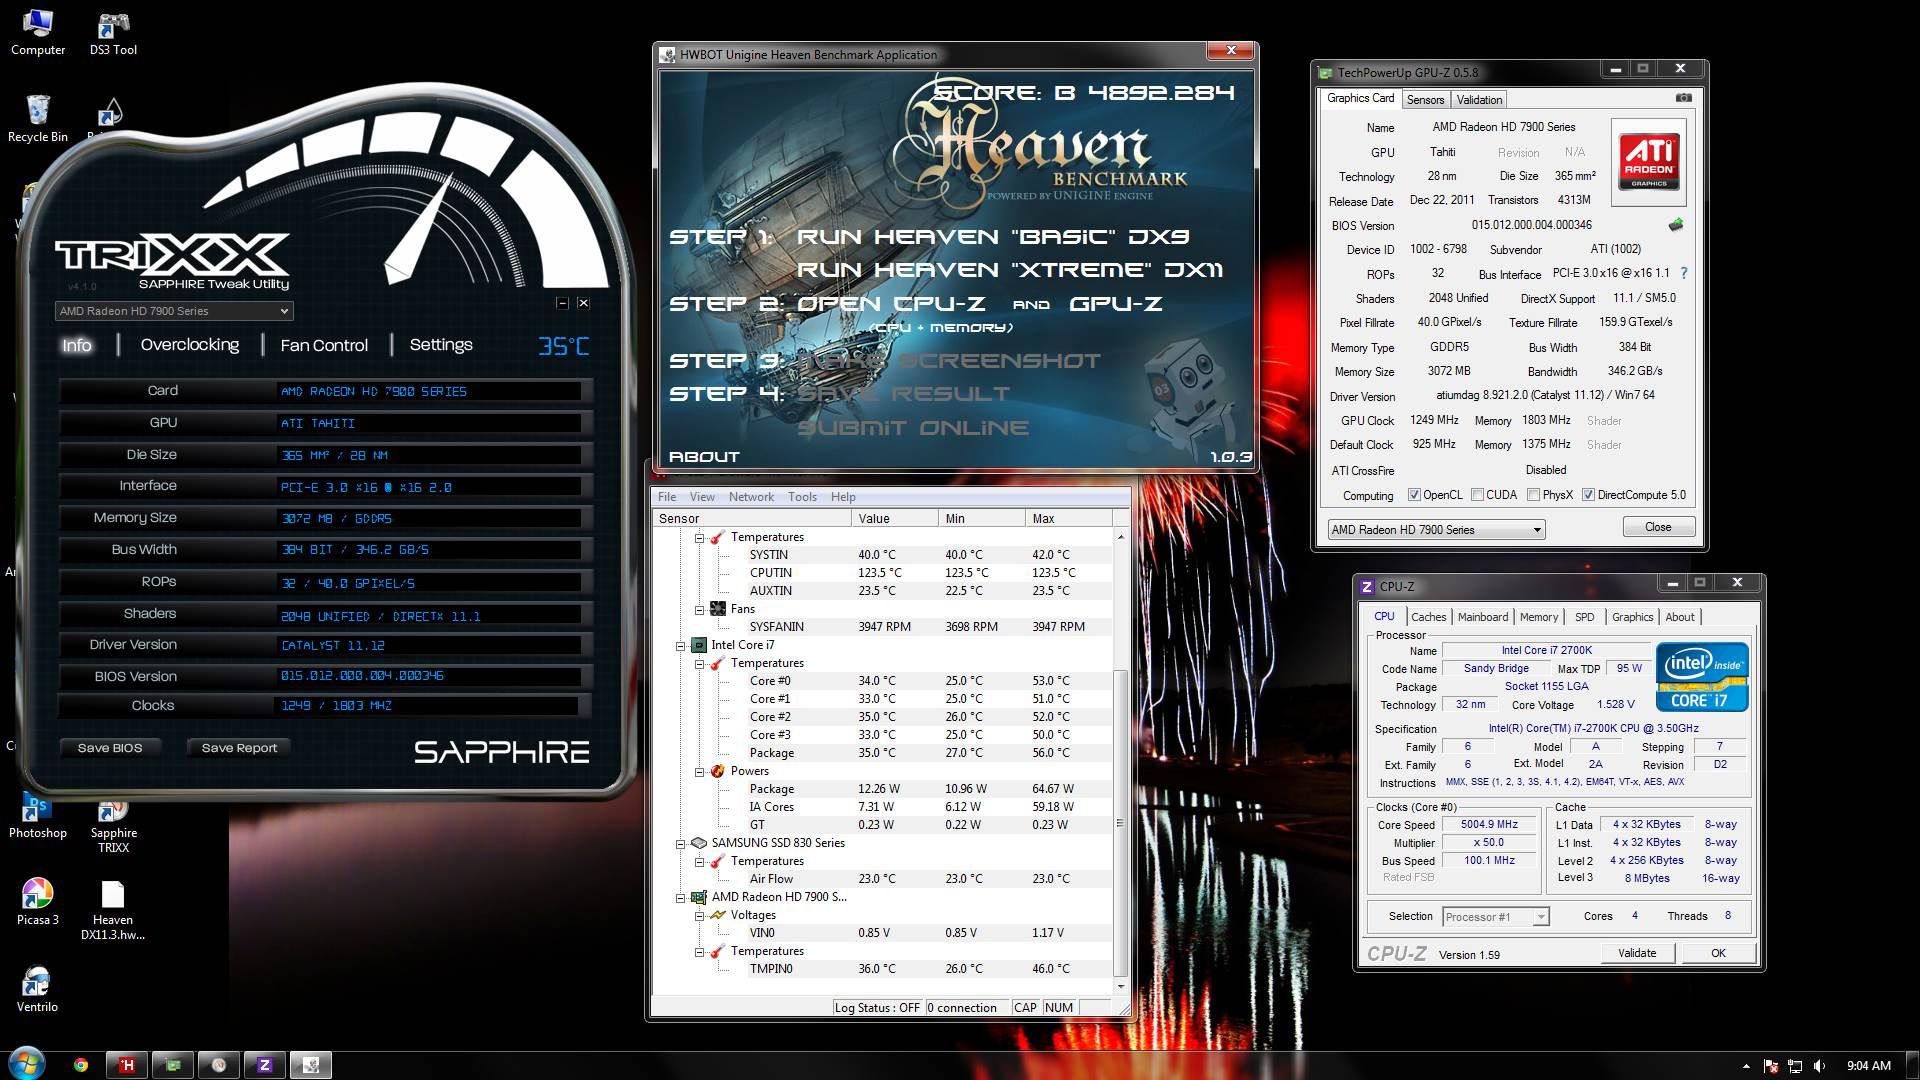Screen dimensions: 1920x1080
Task: Switch to GPU-Z Sensors tab
Action: 1425,99
